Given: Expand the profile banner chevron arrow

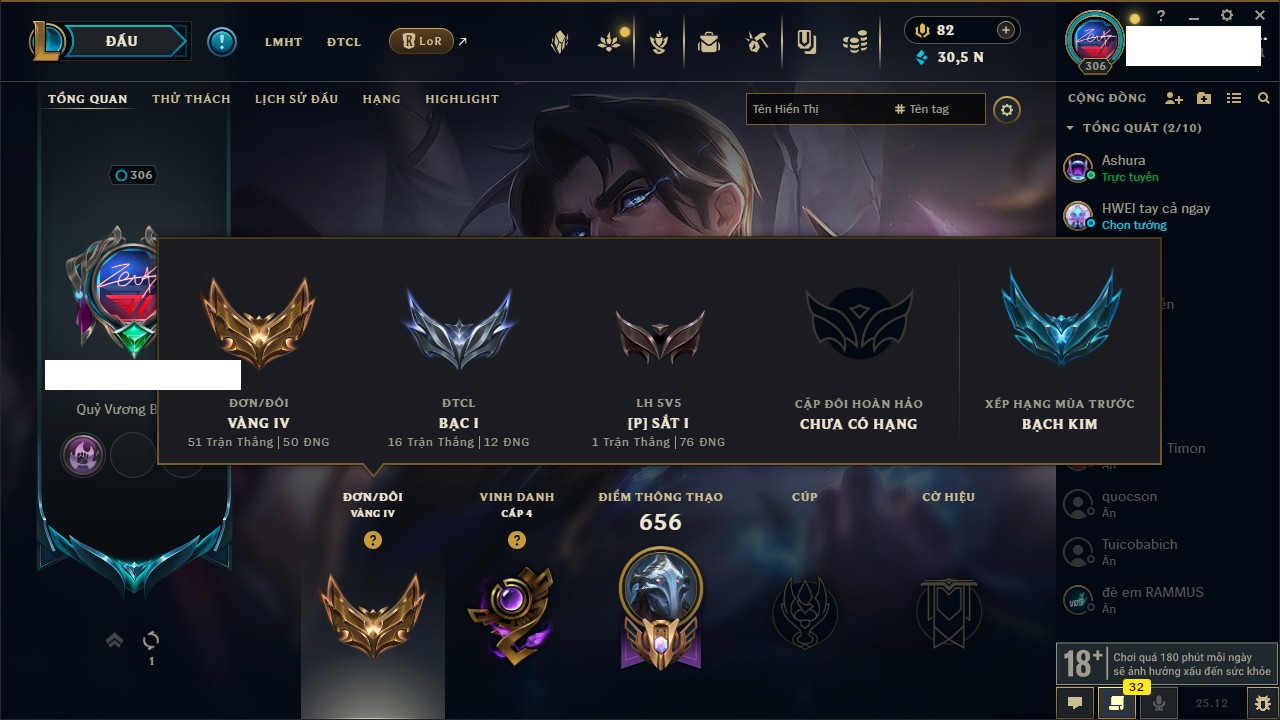Looking at the screenshot, I should 115,640.
